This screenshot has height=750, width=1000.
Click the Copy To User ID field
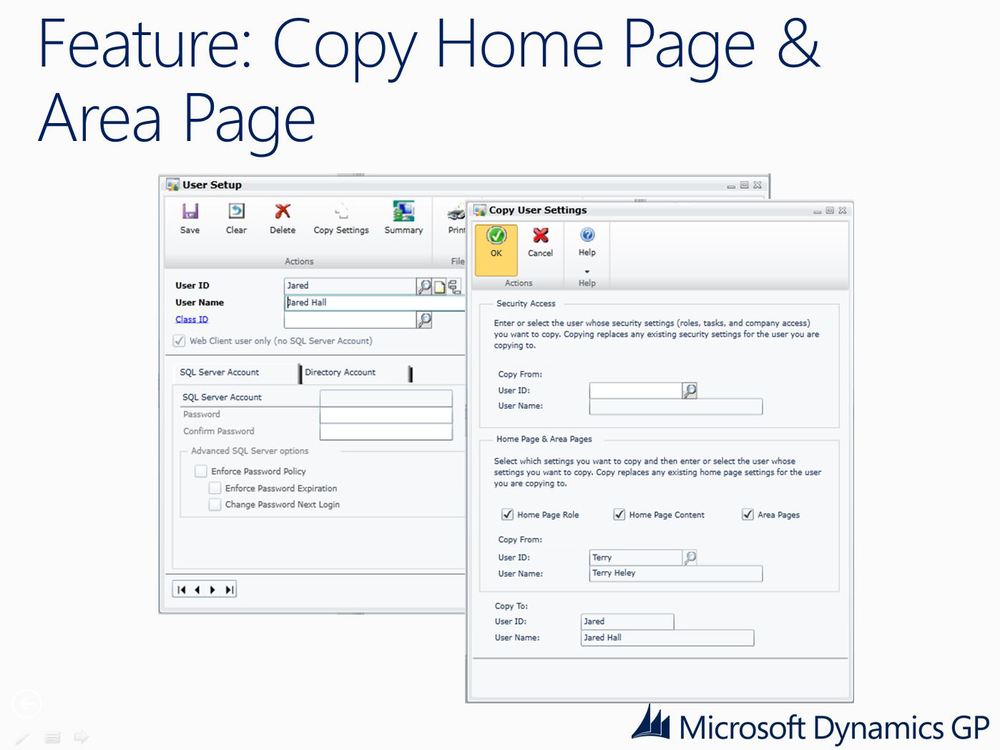click(628, 621)
